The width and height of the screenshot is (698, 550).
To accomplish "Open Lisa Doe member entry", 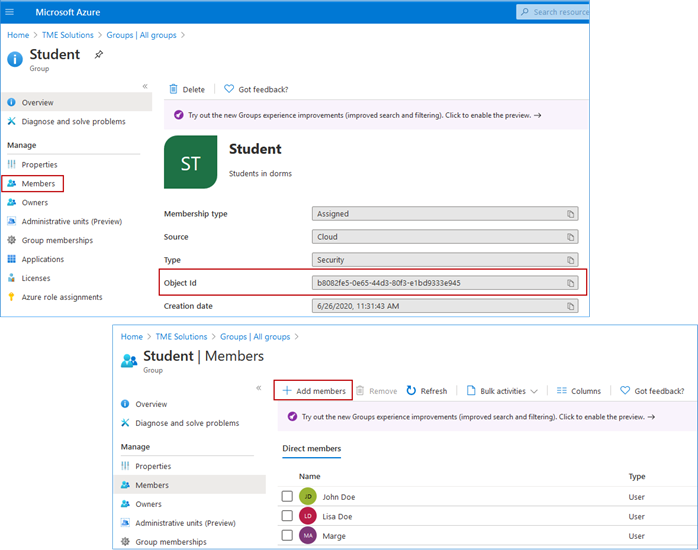I will point(337,517).
